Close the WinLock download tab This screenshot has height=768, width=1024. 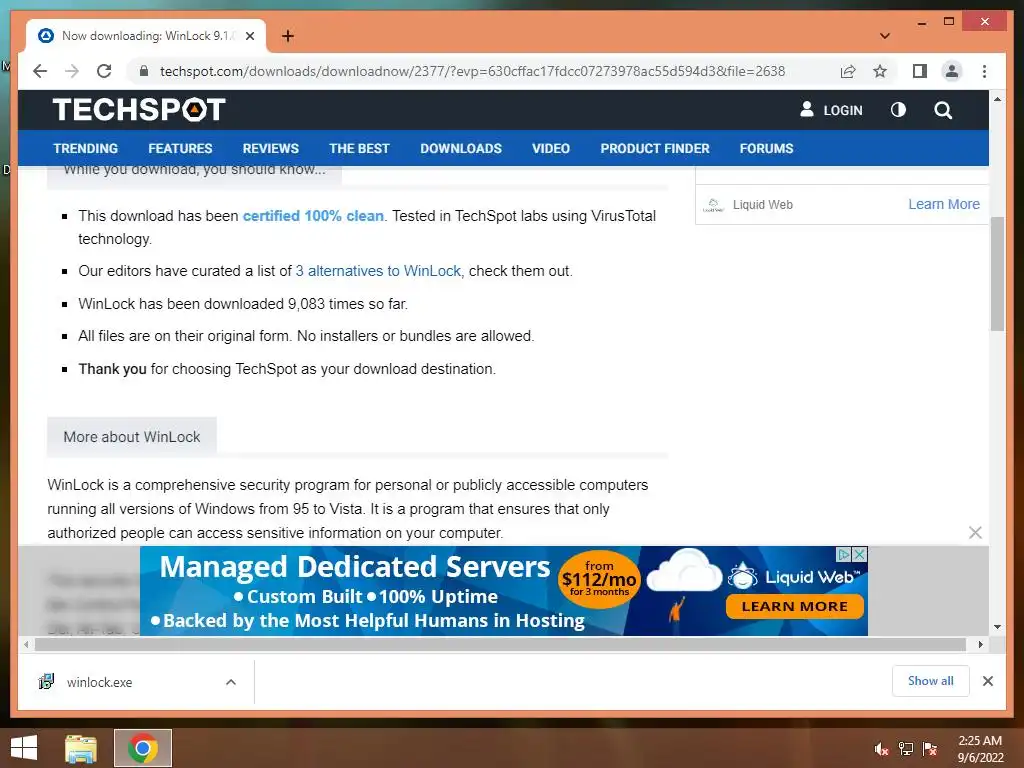point(250,36)
